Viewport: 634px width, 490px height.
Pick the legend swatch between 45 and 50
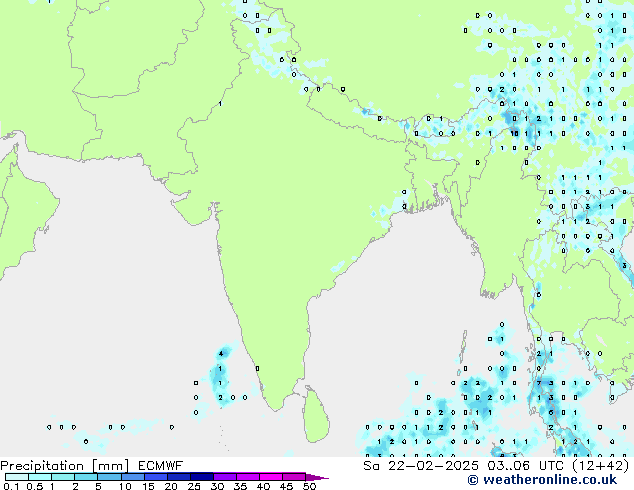294,477
